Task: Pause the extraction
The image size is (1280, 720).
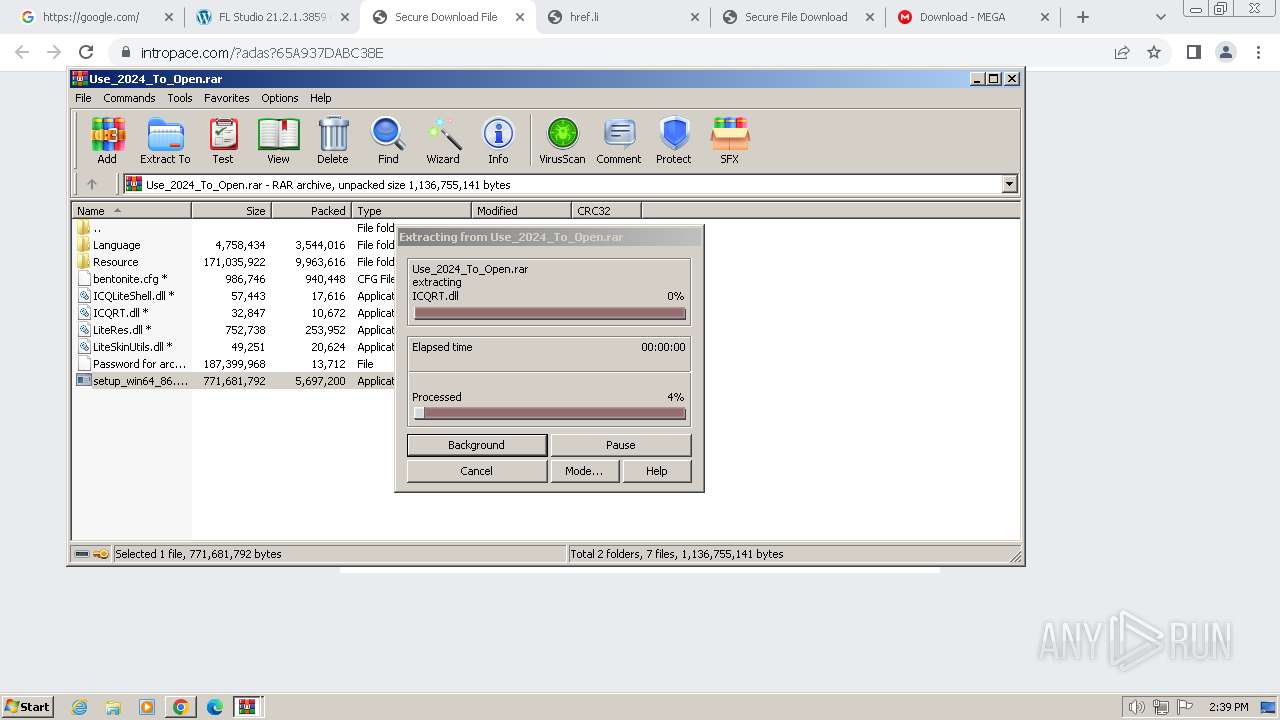Action: coord(620,445)
